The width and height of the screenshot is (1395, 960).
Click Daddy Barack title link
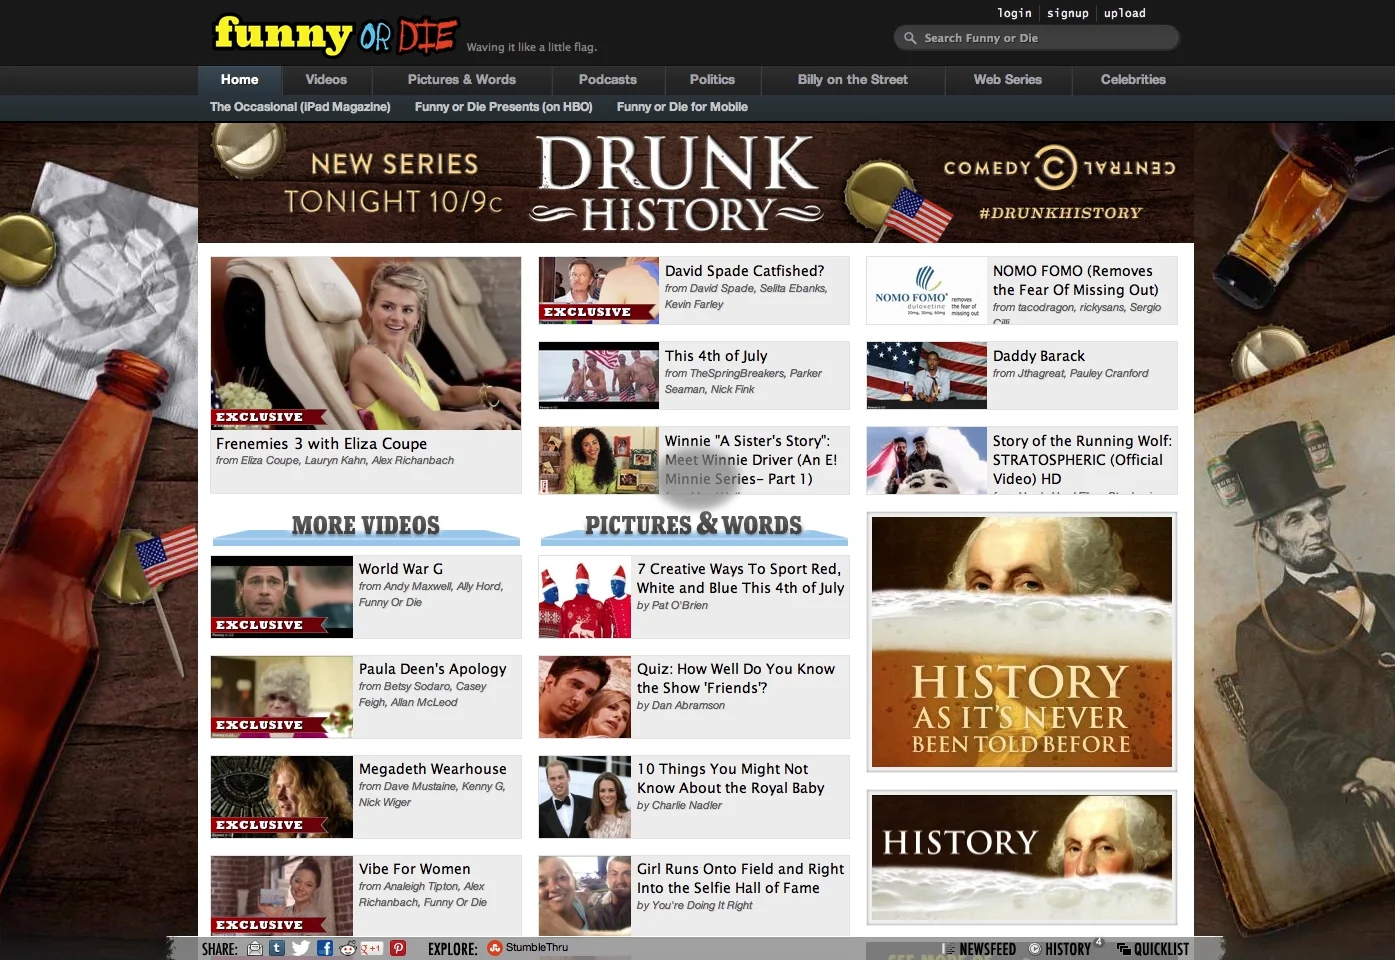coord(1038,356)
